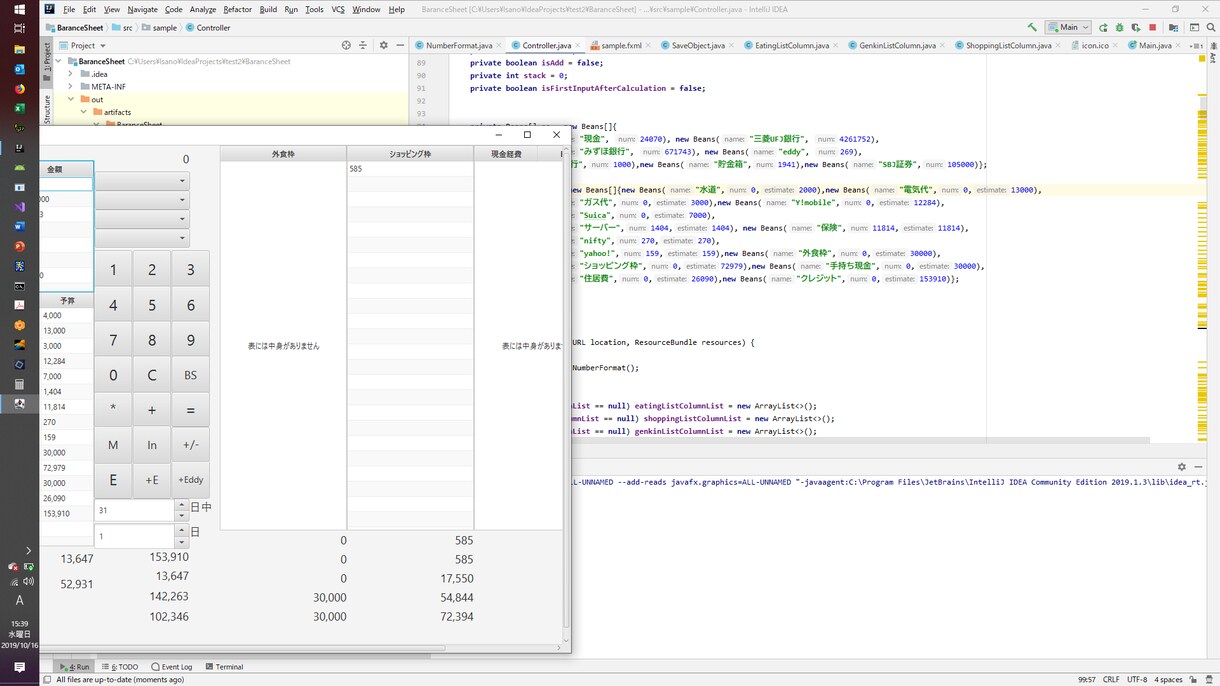Open the Main run configuration dropdown
Viewport: 1220px width, 686px height.
click(x=1068, y=28)
